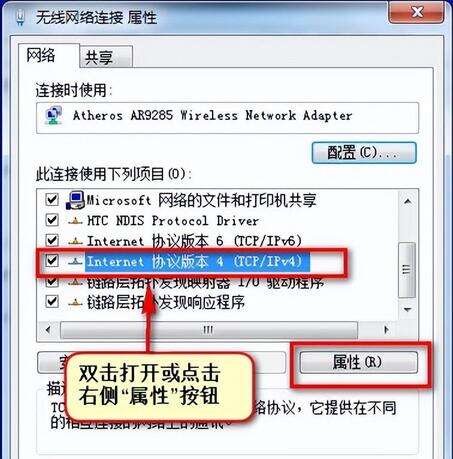Click the Atheros wireless adapter icon

[54, 116]
